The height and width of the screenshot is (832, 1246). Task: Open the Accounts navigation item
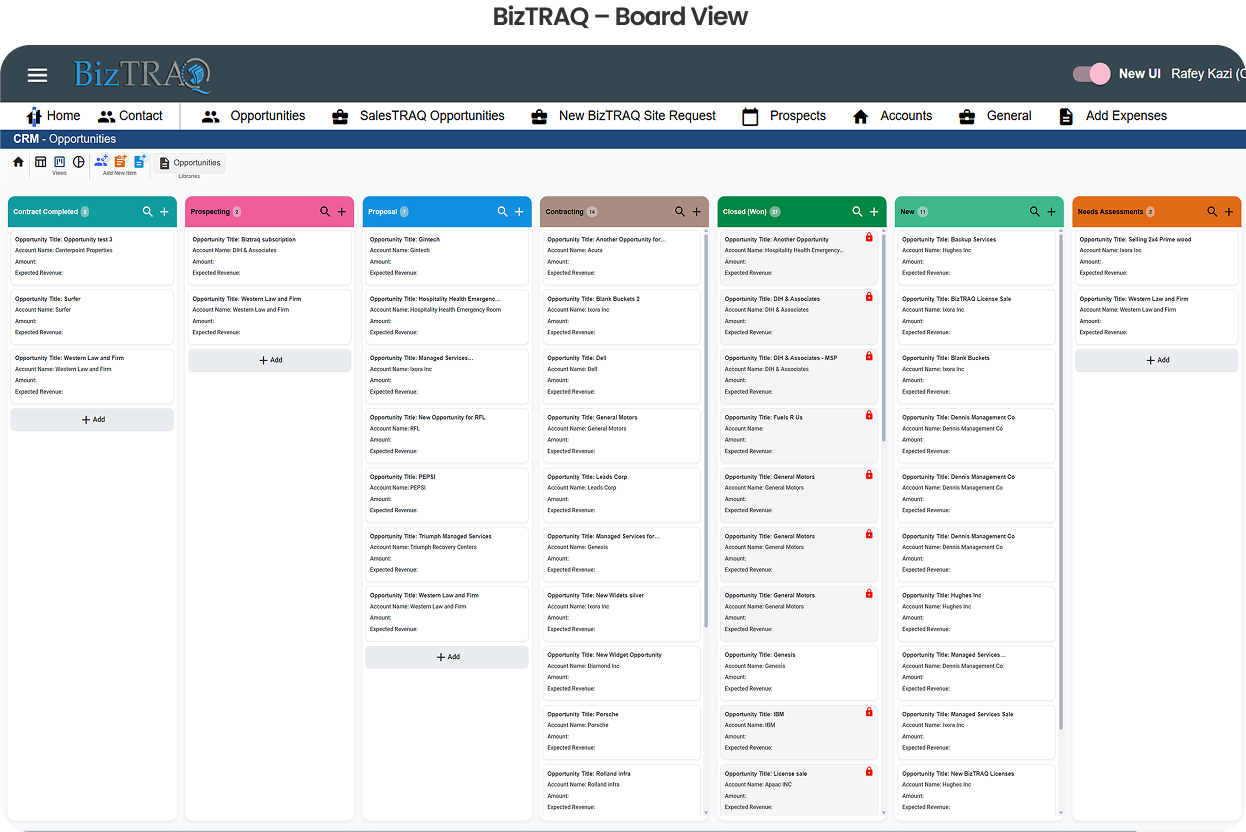pos(892,116)
